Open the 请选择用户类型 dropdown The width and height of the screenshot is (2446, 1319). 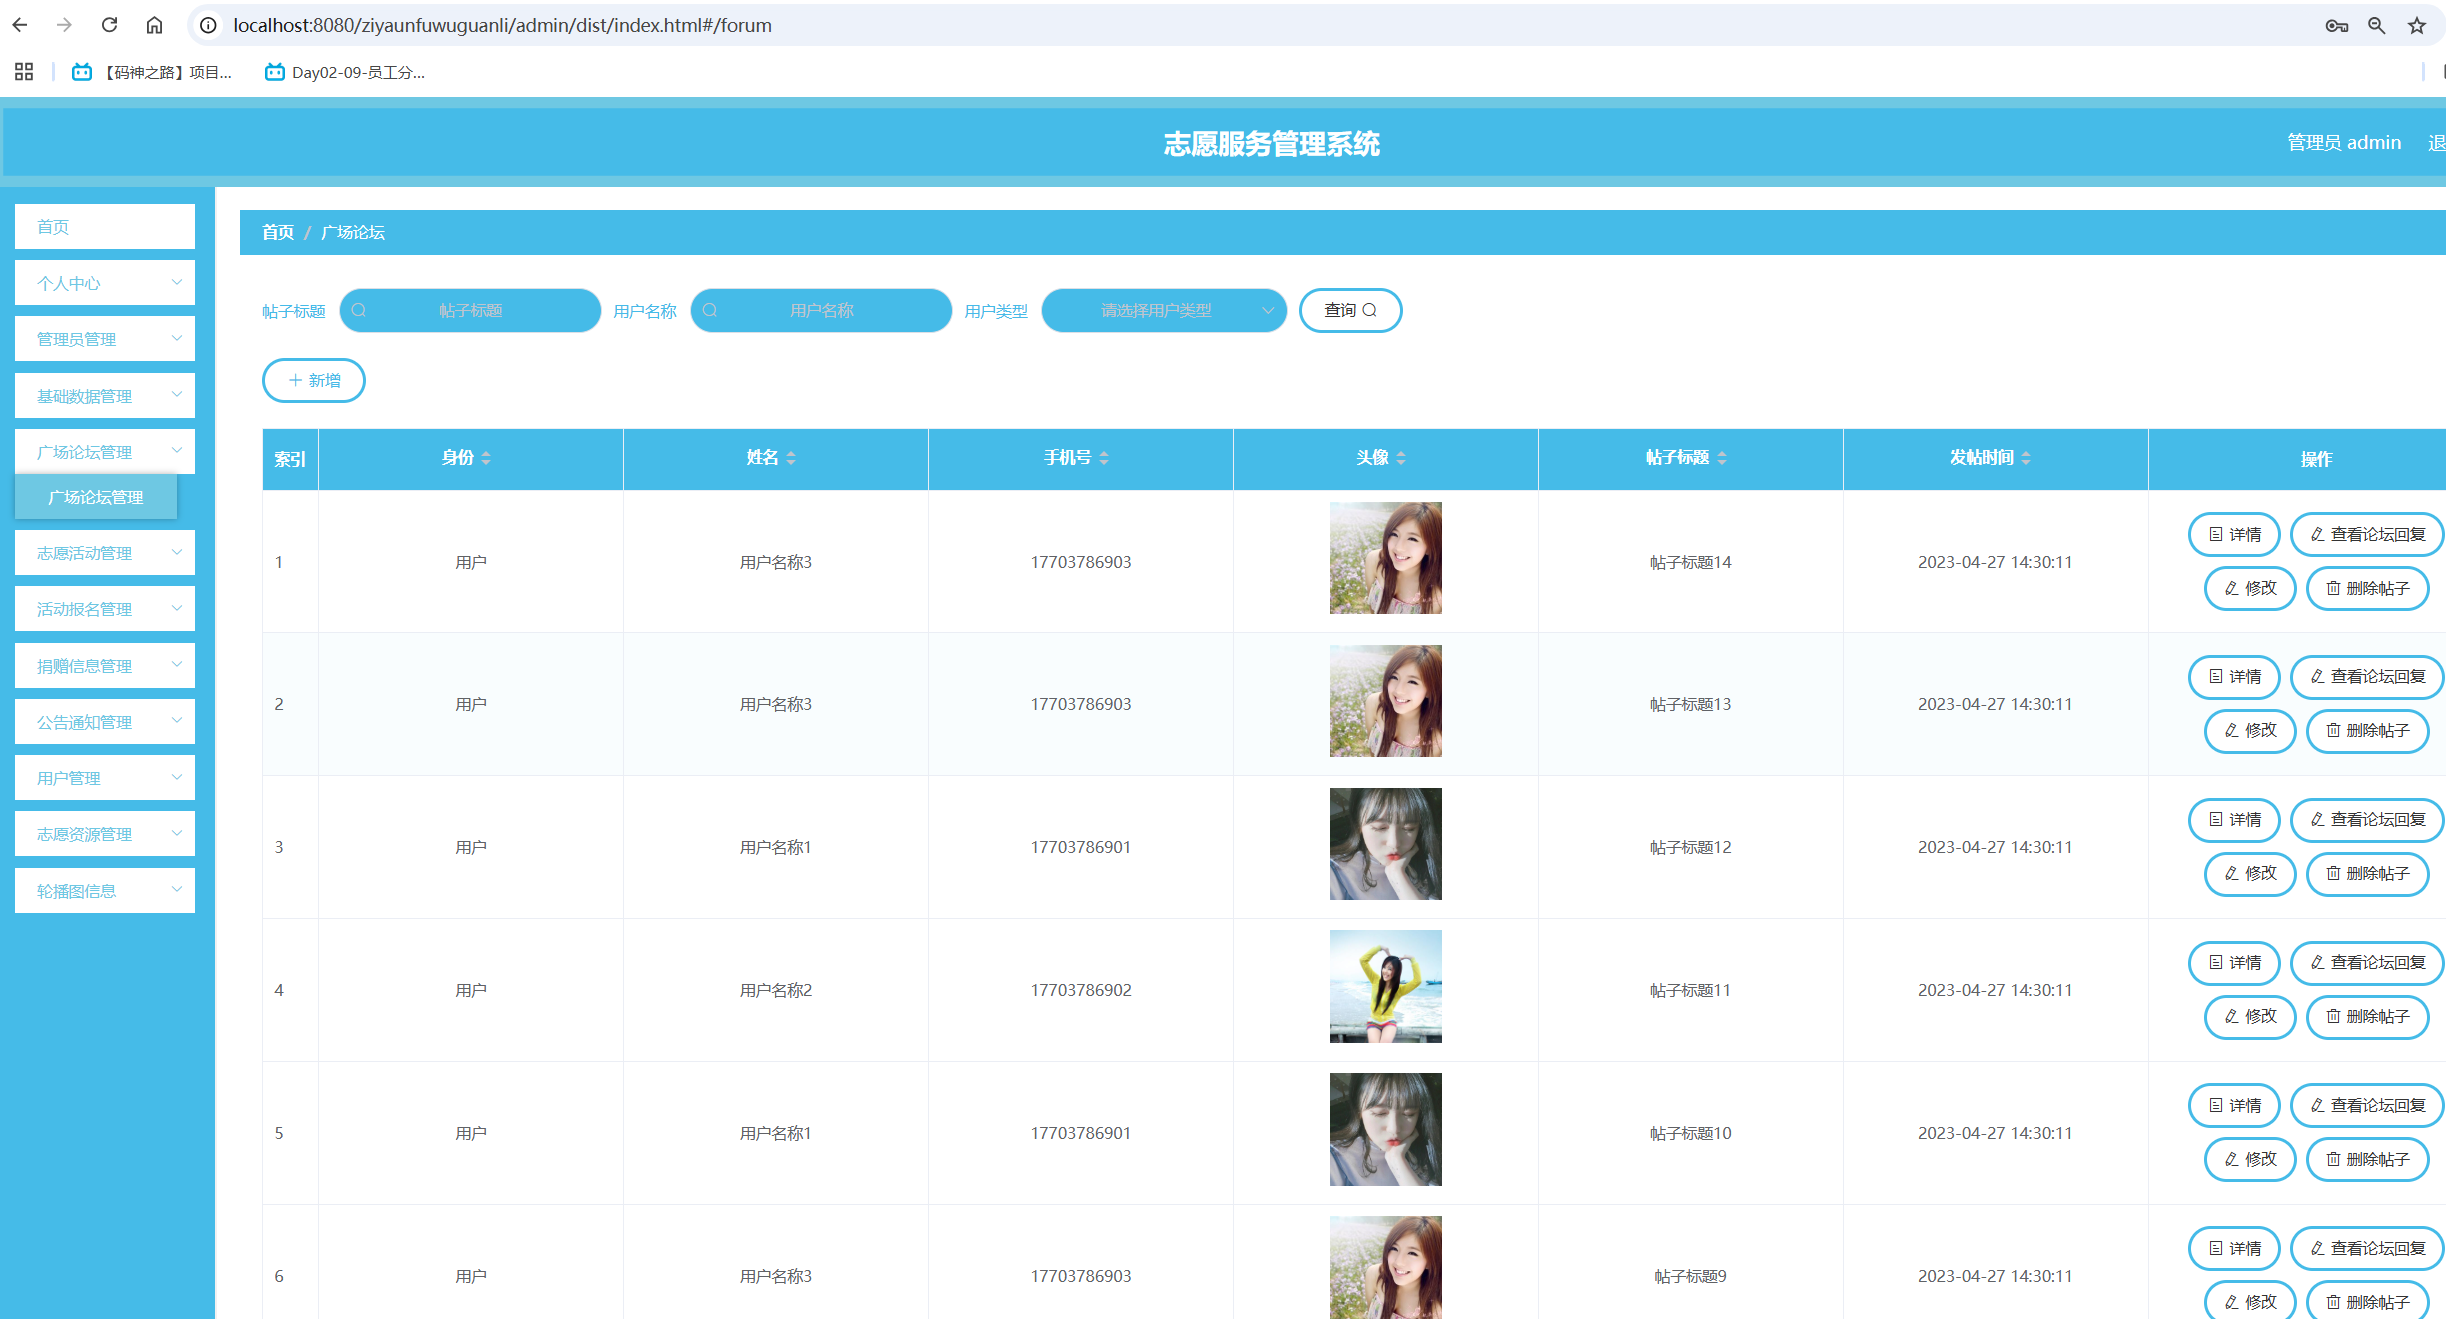[1163, 311]
